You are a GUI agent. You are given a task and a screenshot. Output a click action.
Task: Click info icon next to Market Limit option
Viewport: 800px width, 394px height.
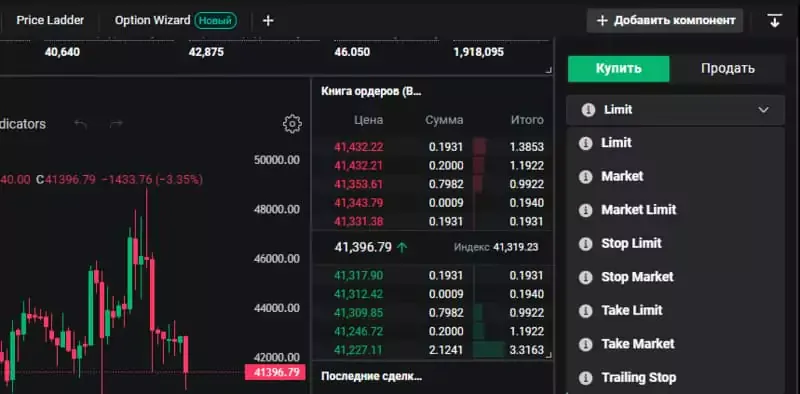586,210
